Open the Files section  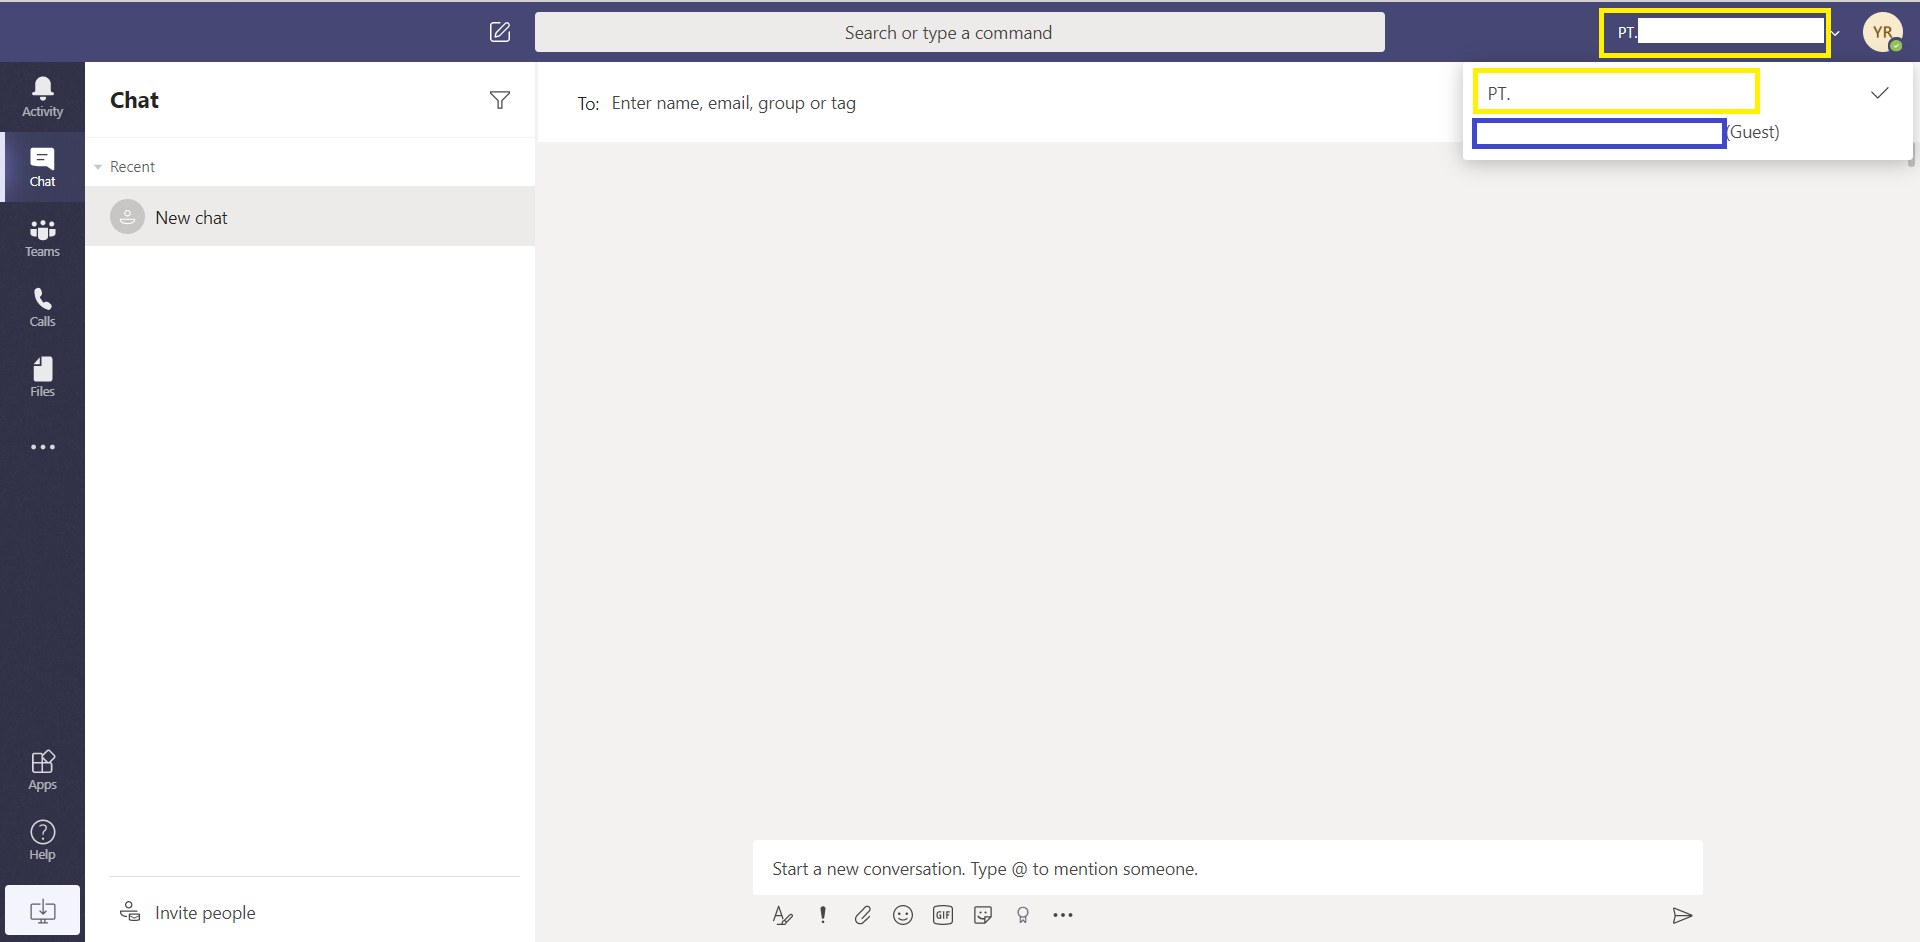42,377
